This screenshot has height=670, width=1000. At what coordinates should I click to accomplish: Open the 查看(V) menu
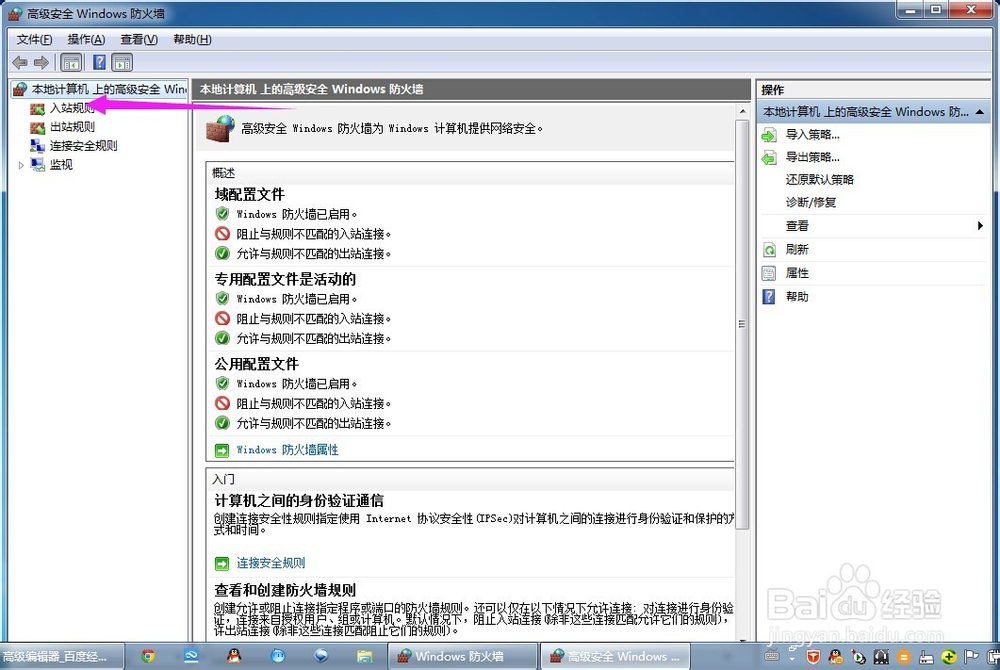pos(139,40)
